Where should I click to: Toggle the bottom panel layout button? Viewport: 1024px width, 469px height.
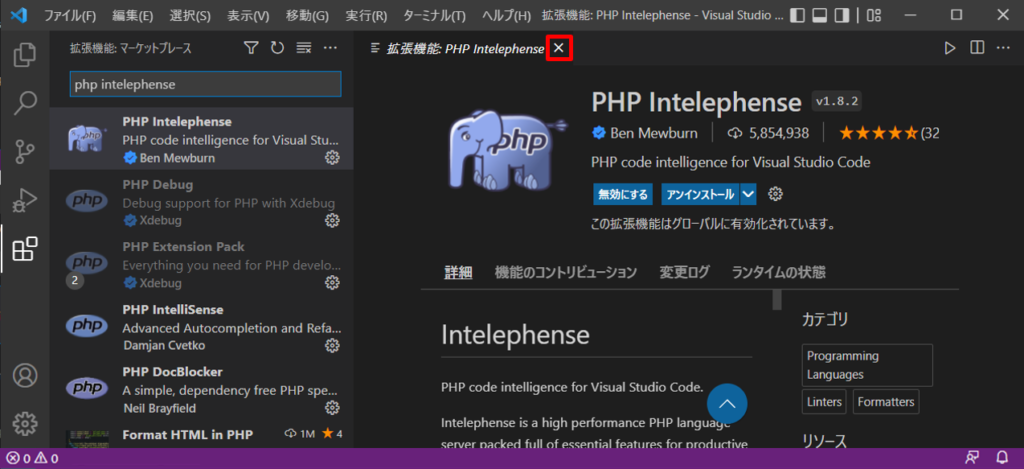click(820, 15)
